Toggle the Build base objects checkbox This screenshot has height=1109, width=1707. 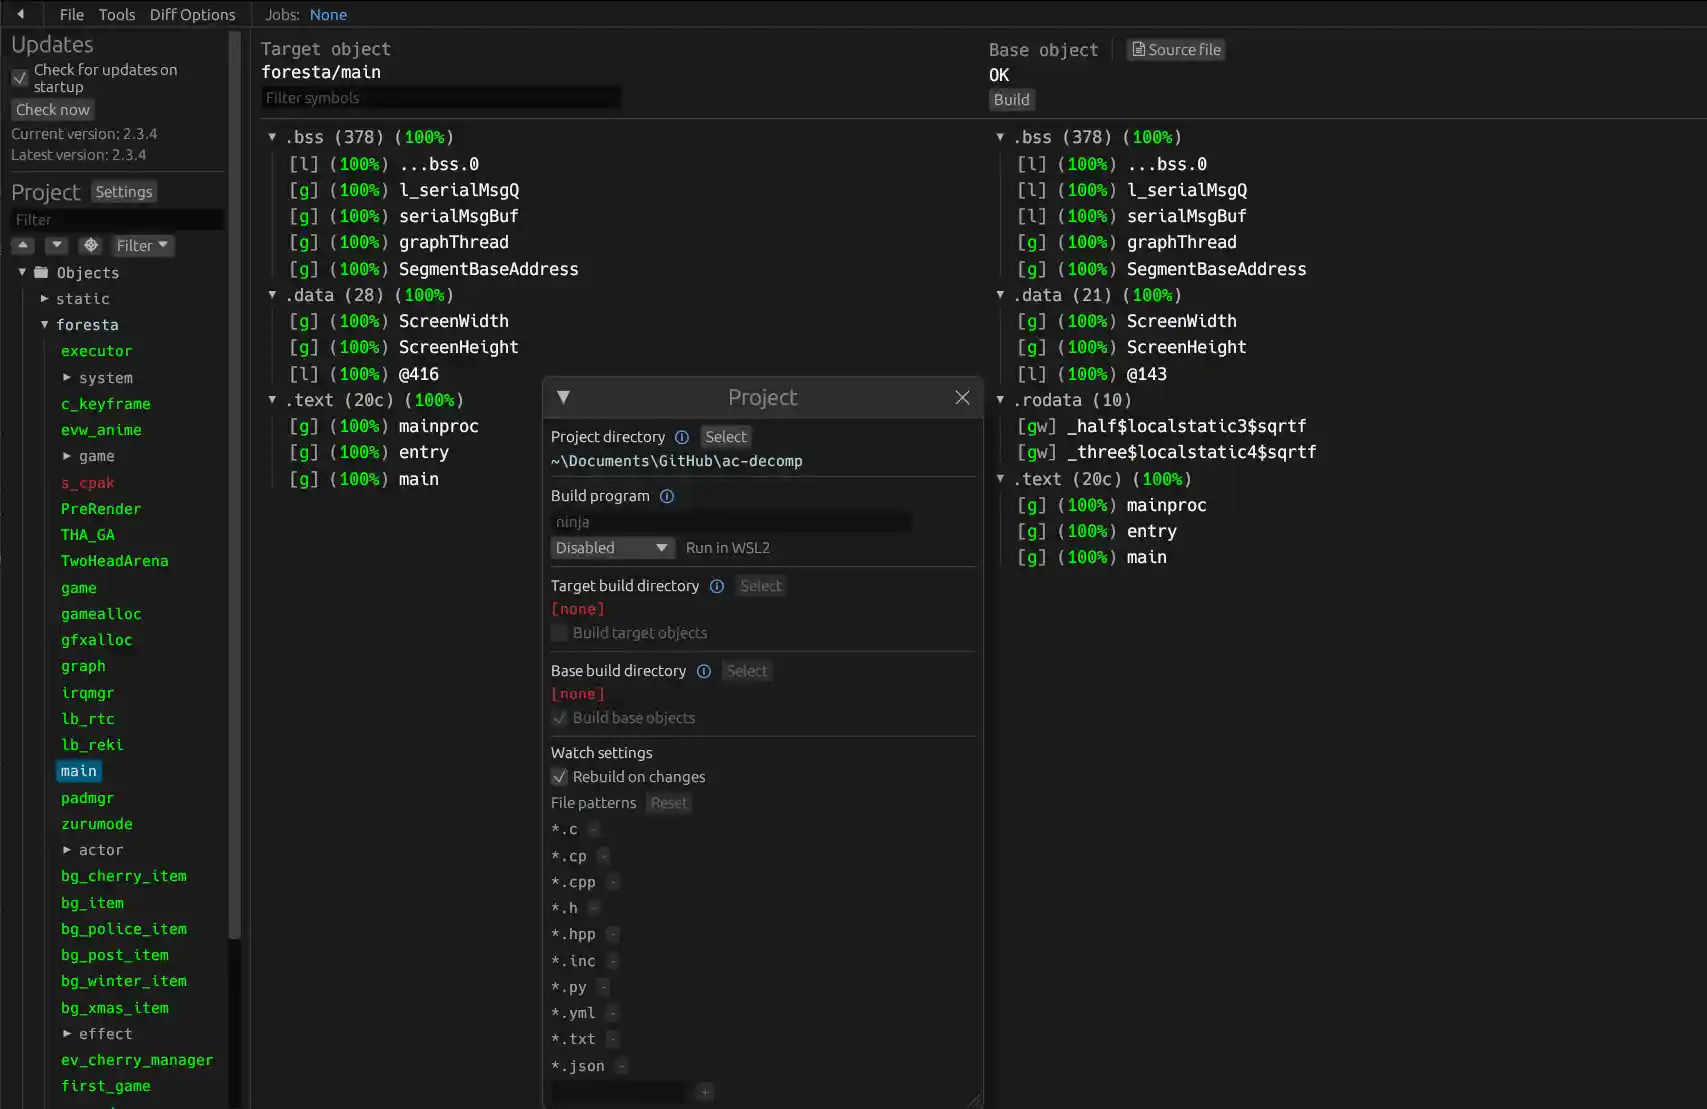[559, 718]
